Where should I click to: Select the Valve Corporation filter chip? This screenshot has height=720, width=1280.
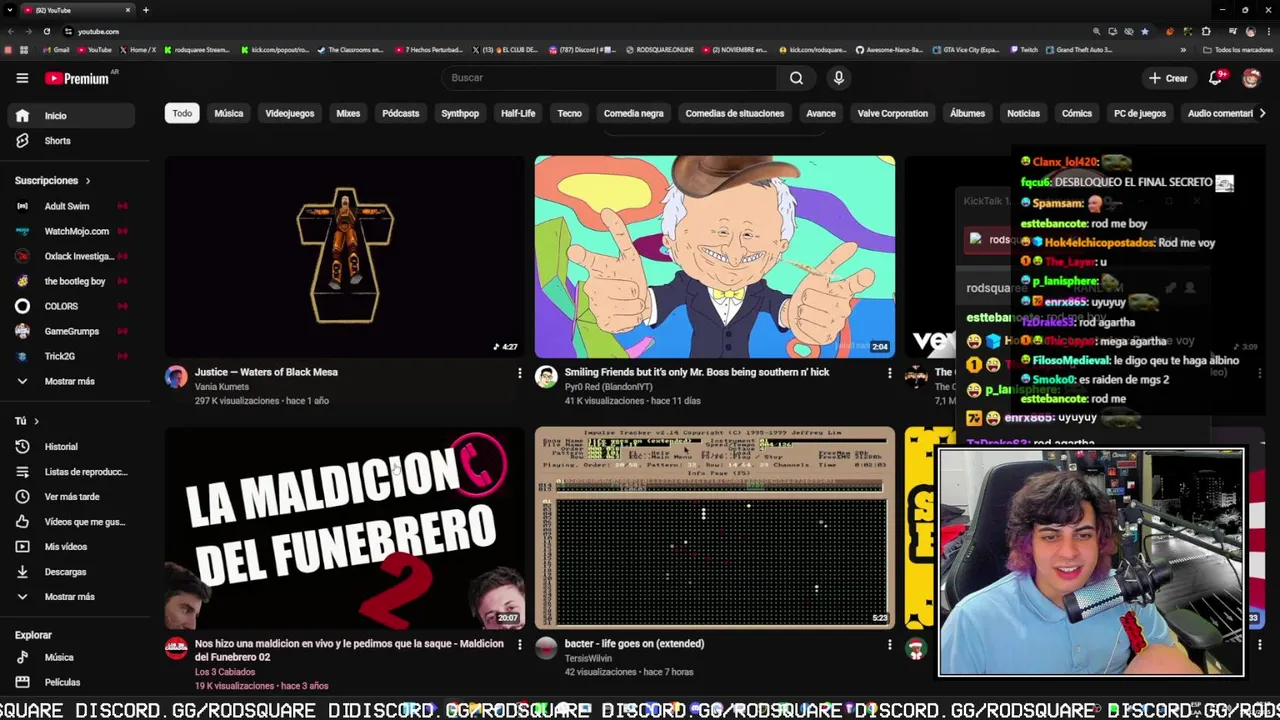(x=893, y=113)
